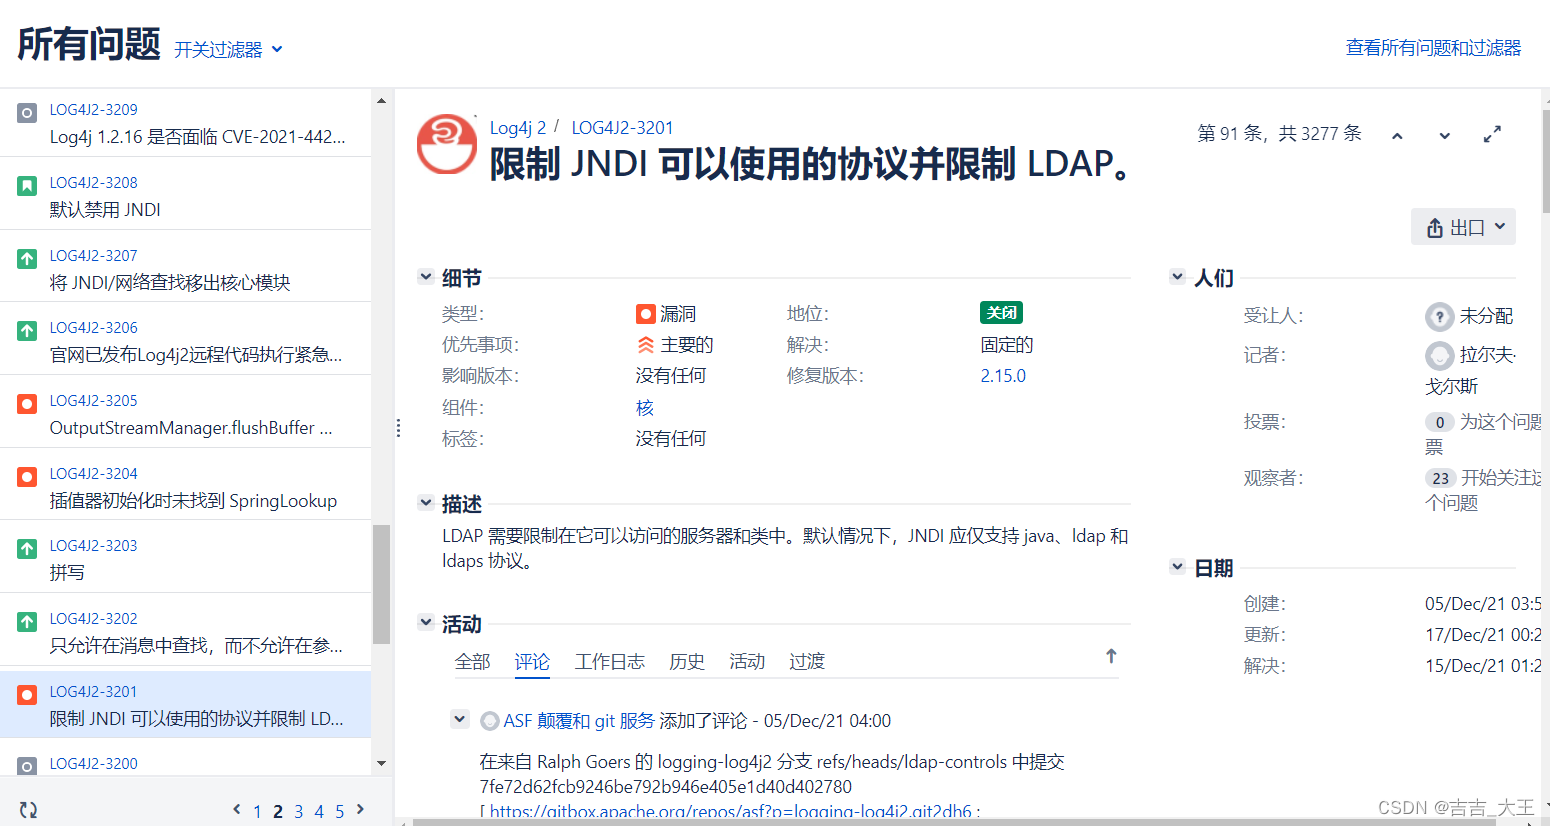
Task: Click the fix version 2.15.0 link
Action: 1002,376
